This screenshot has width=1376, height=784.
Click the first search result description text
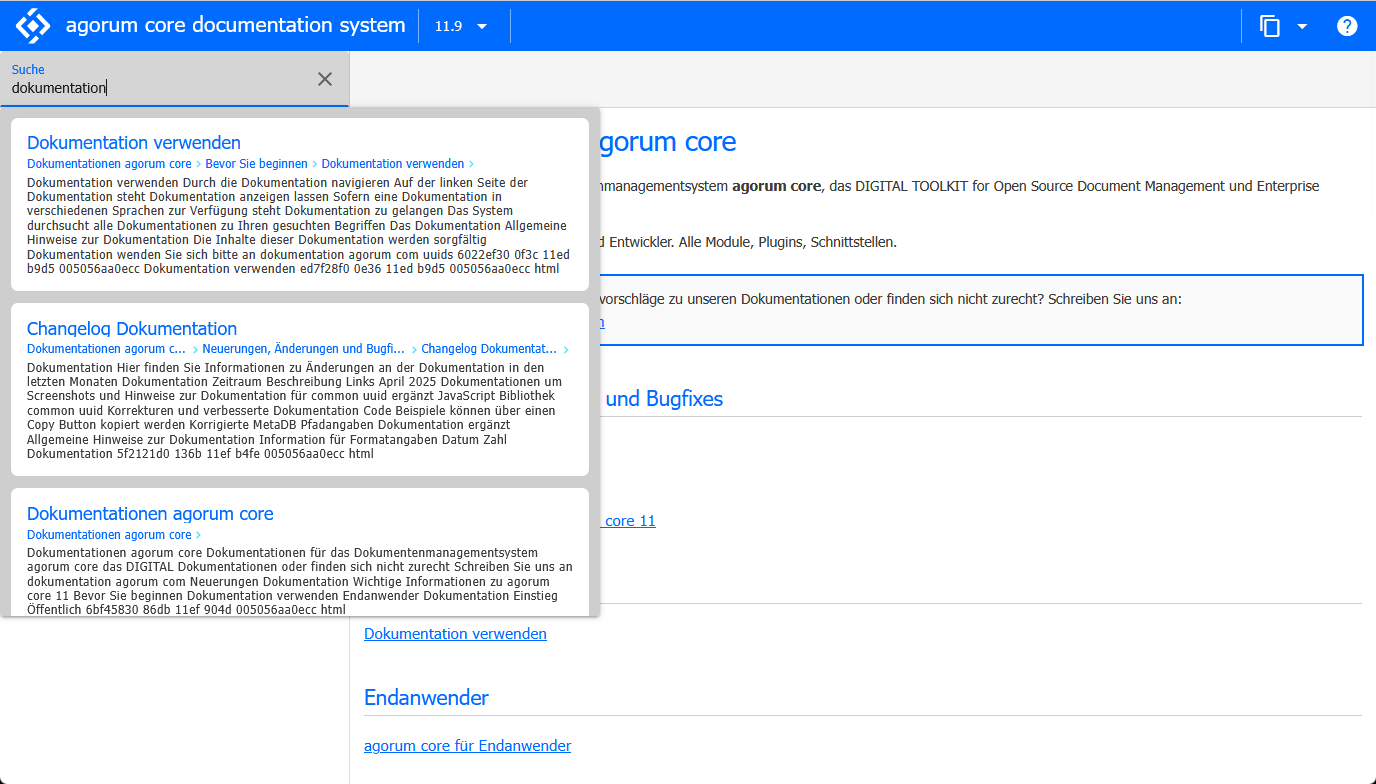point(298,226)
